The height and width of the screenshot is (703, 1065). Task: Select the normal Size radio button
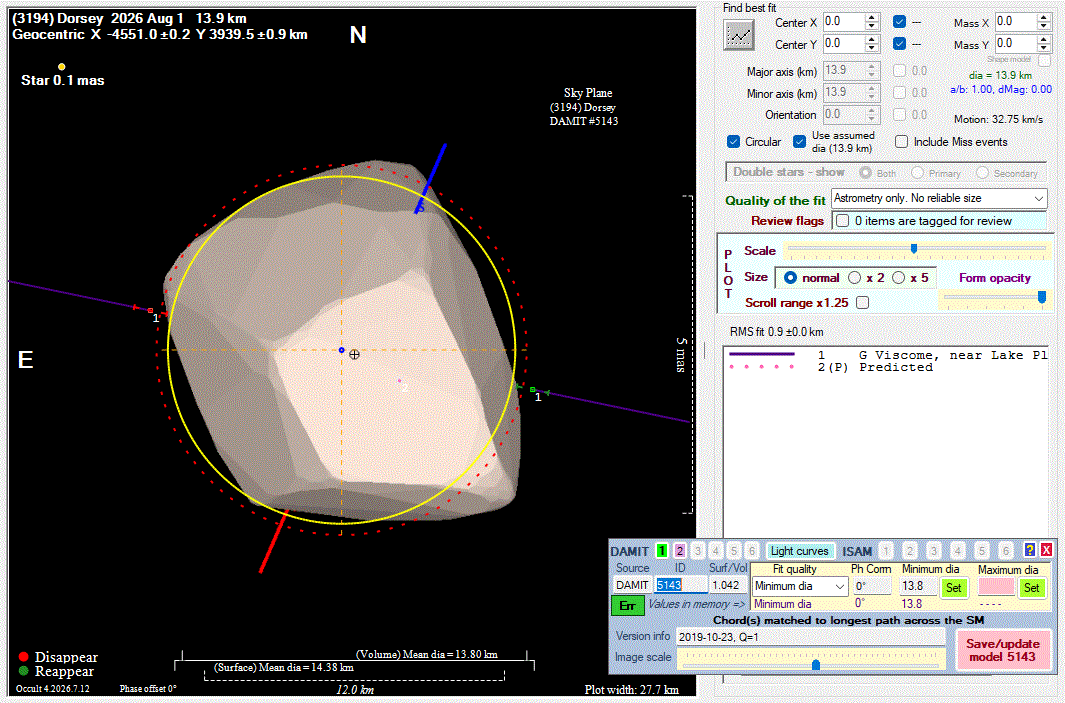pyautogui.click(x=790, y=278)
